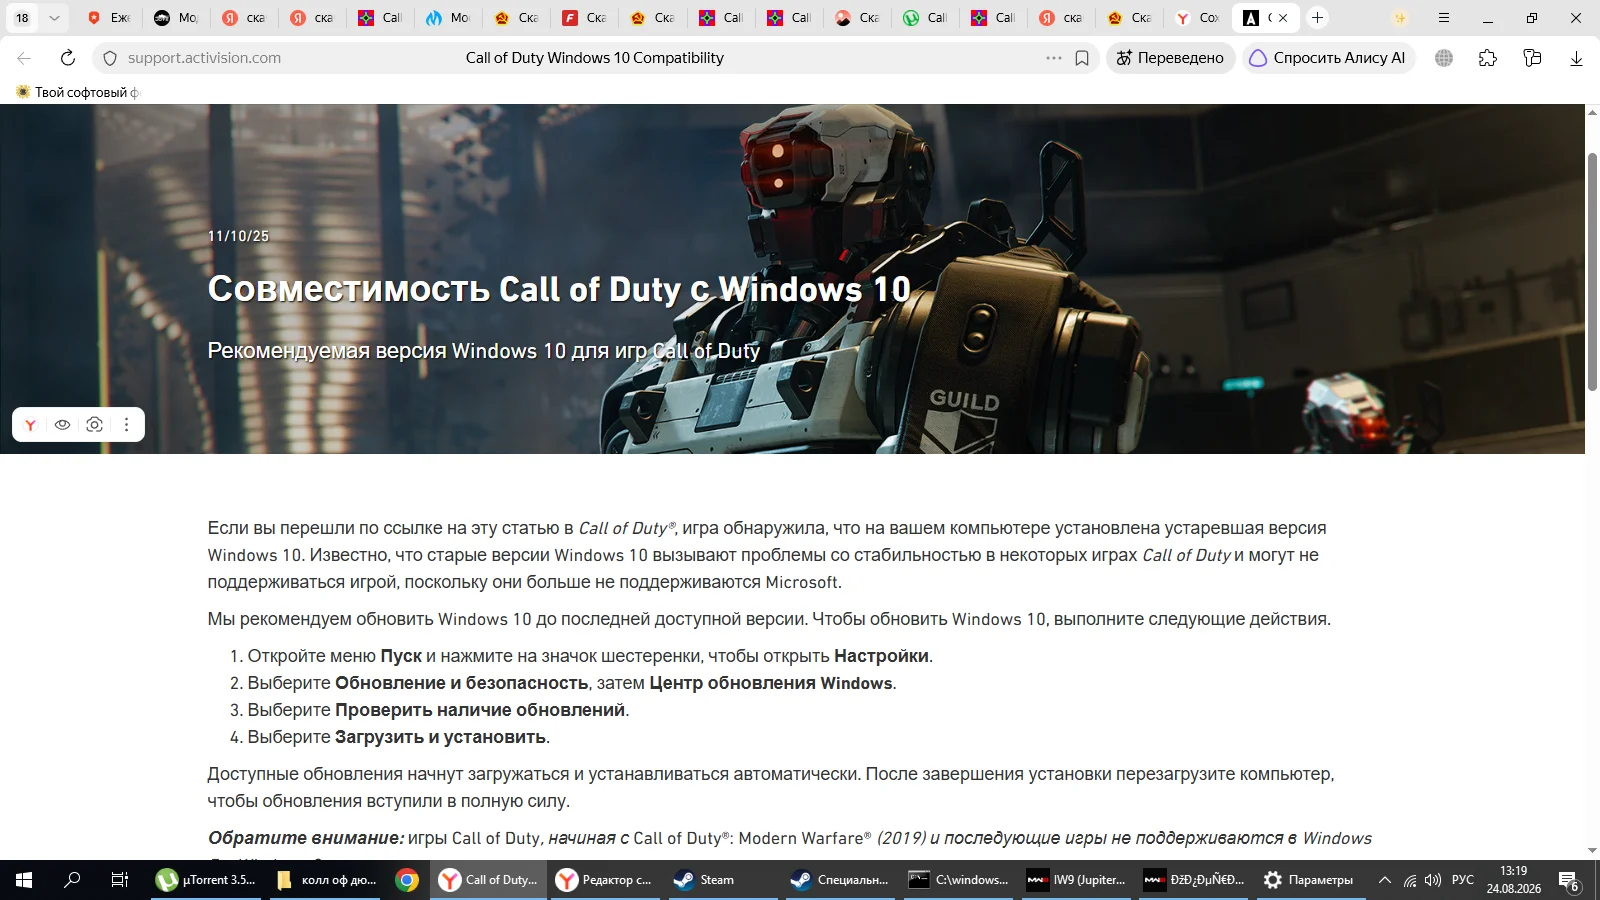Open Параметры settings from the taskbar

tap(1310, 880)
